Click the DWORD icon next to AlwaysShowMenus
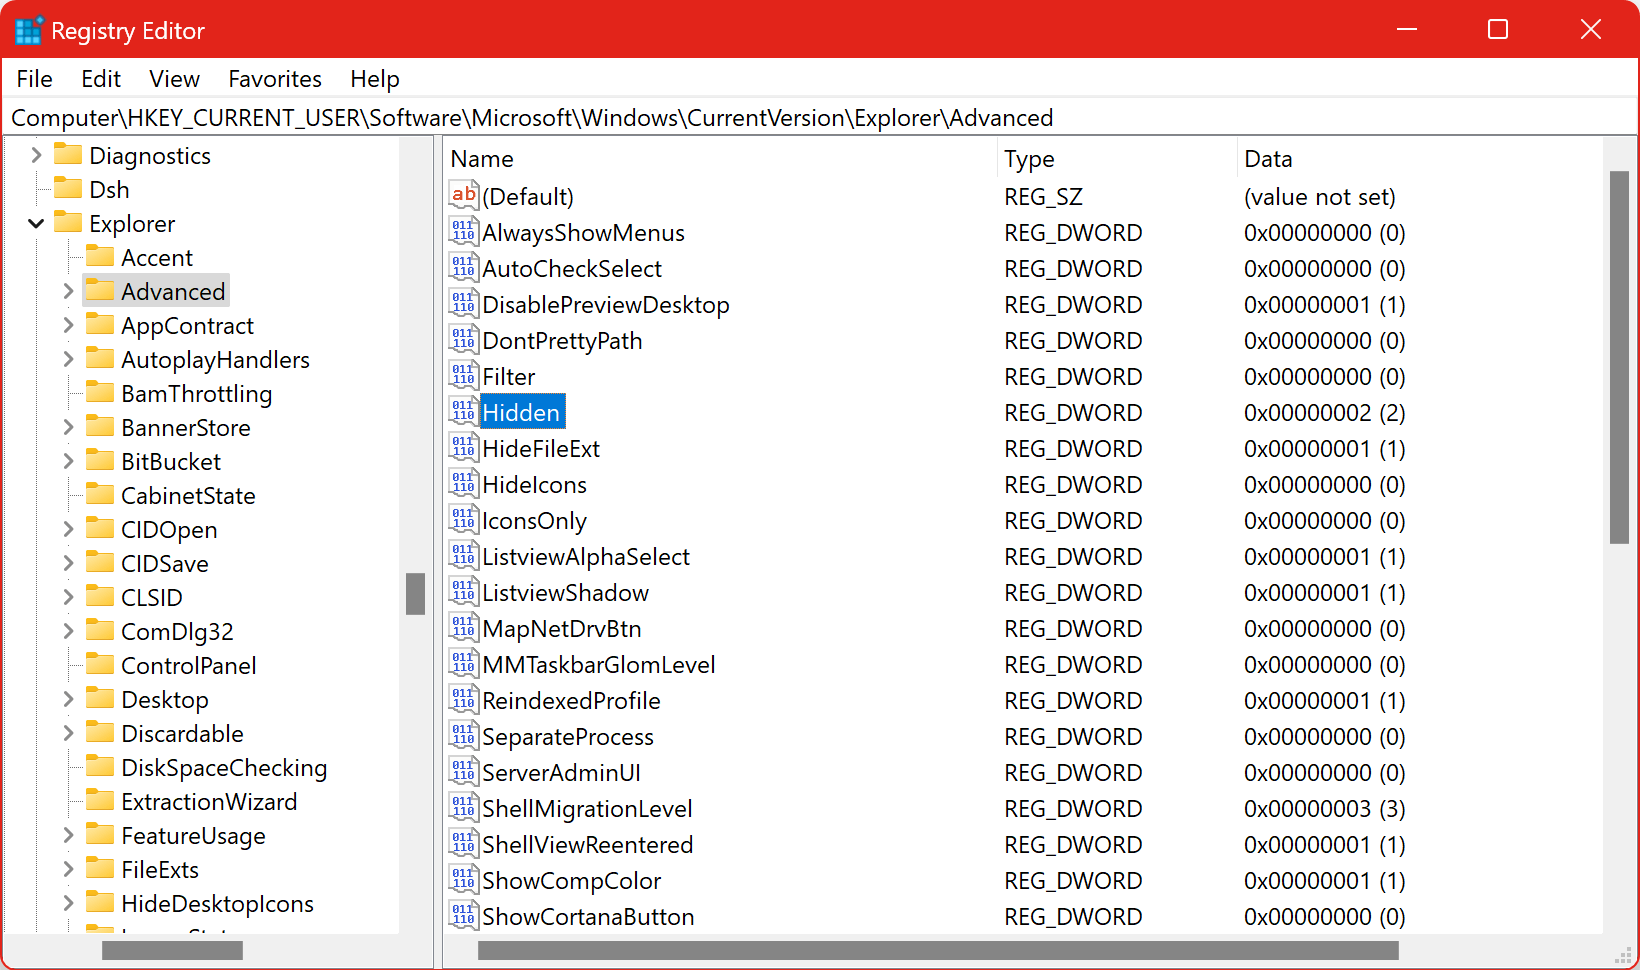The height and width of the screenshot is (970, 1640). pyautogui.click(x=463, y=232)
